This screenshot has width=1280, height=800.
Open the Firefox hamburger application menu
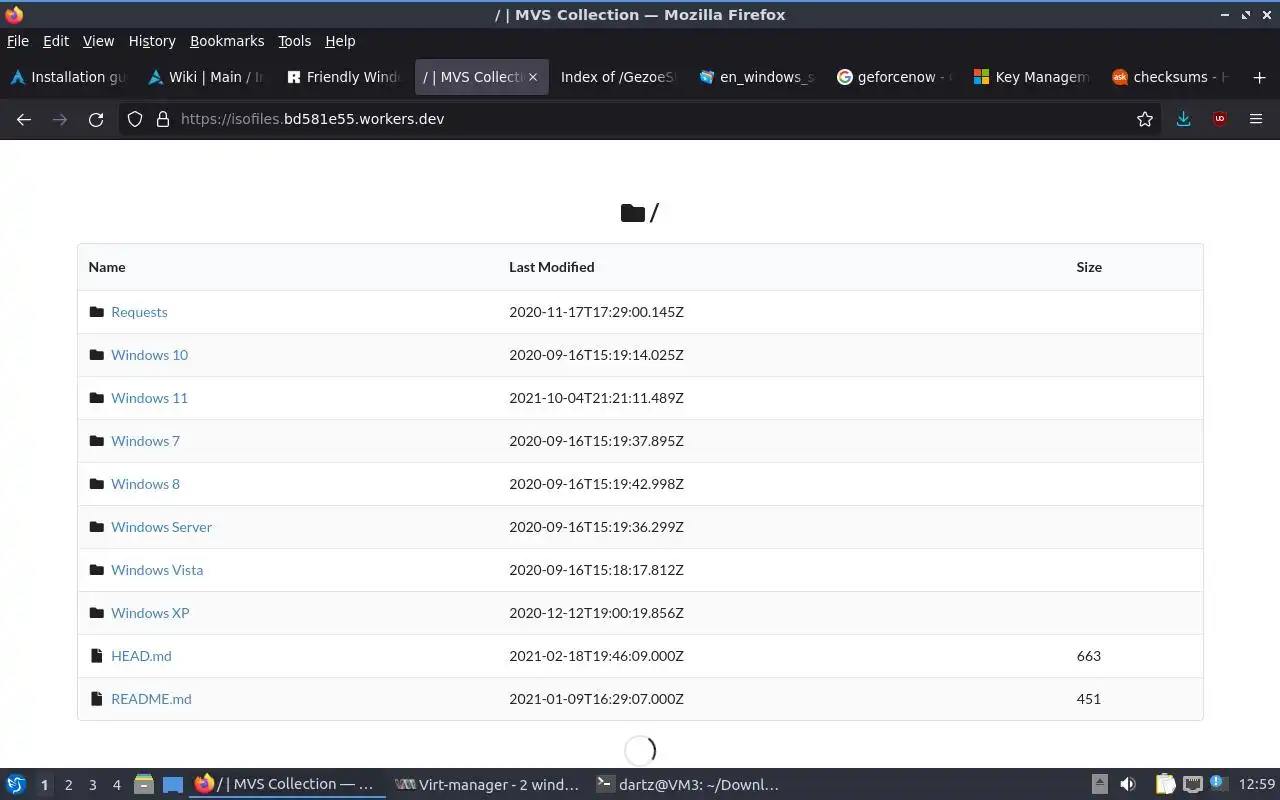point(1256,119)
